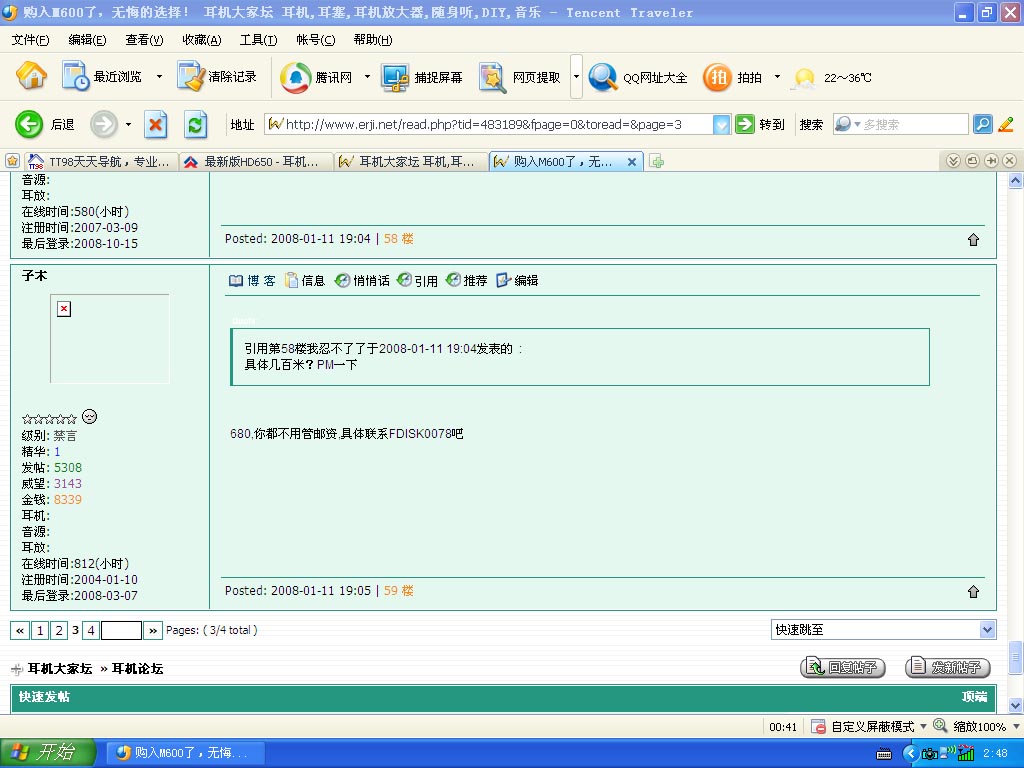Click first page « button
This screenshot has width=1024, height=768.
pyautogui.click(x=20, y=630)
